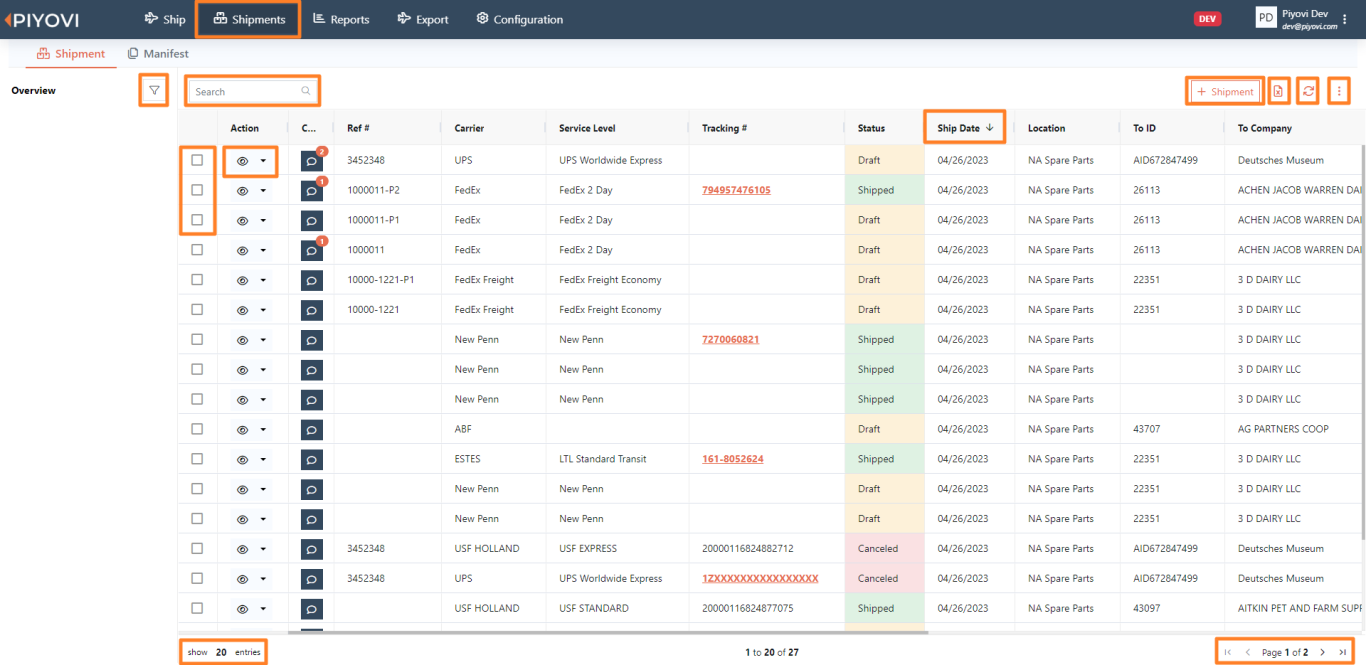
Task: Open comments for Ref 1000011 row
Action: (312, 250)
